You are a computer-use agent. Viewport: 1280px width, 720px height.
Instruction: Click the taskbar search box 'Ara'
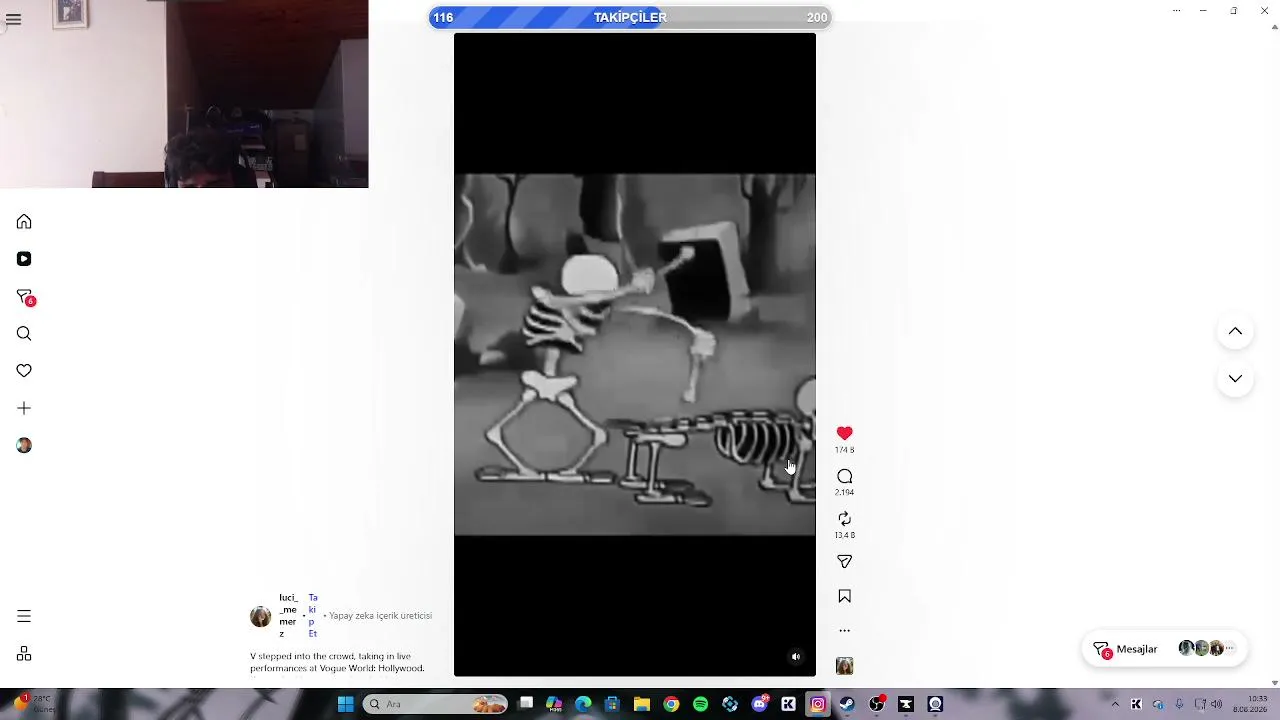[x=435, y=704]
